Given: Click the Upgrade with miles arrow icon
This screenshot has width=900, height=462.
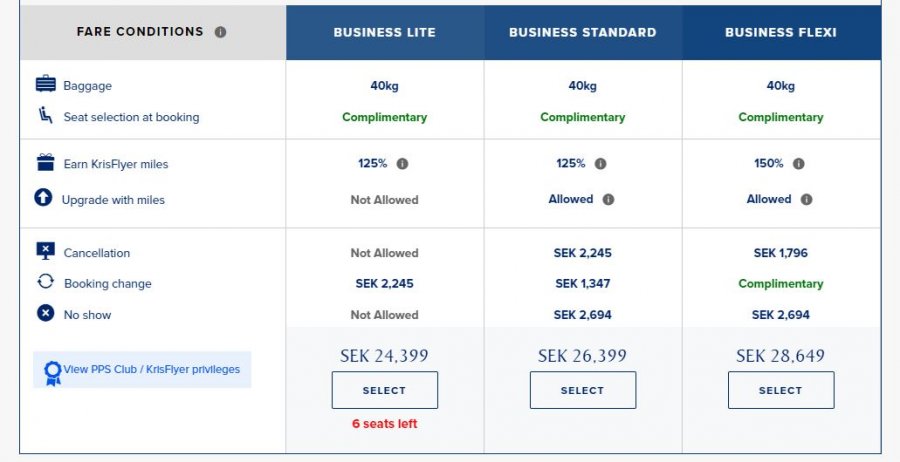Looking at the screenshot, I should click(43, 198).
